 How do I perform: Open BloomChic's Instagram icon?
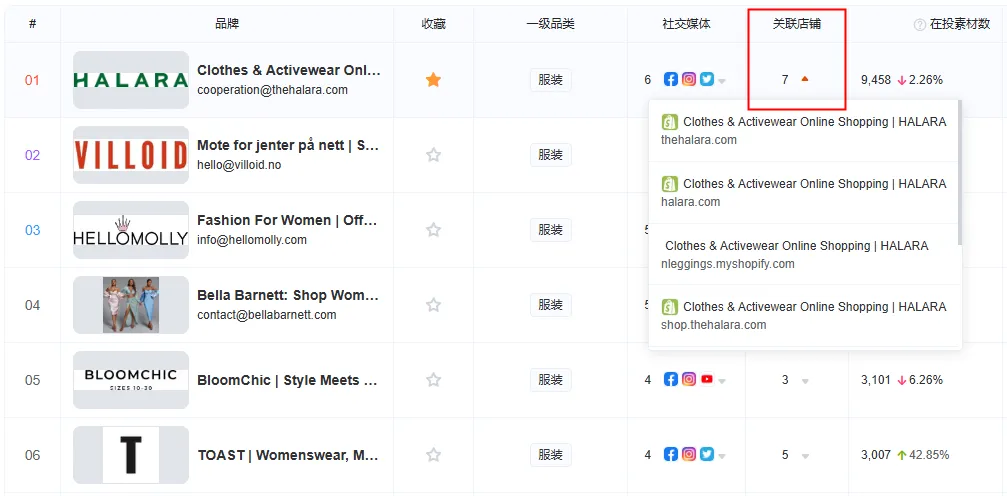(x=689, y=380)
